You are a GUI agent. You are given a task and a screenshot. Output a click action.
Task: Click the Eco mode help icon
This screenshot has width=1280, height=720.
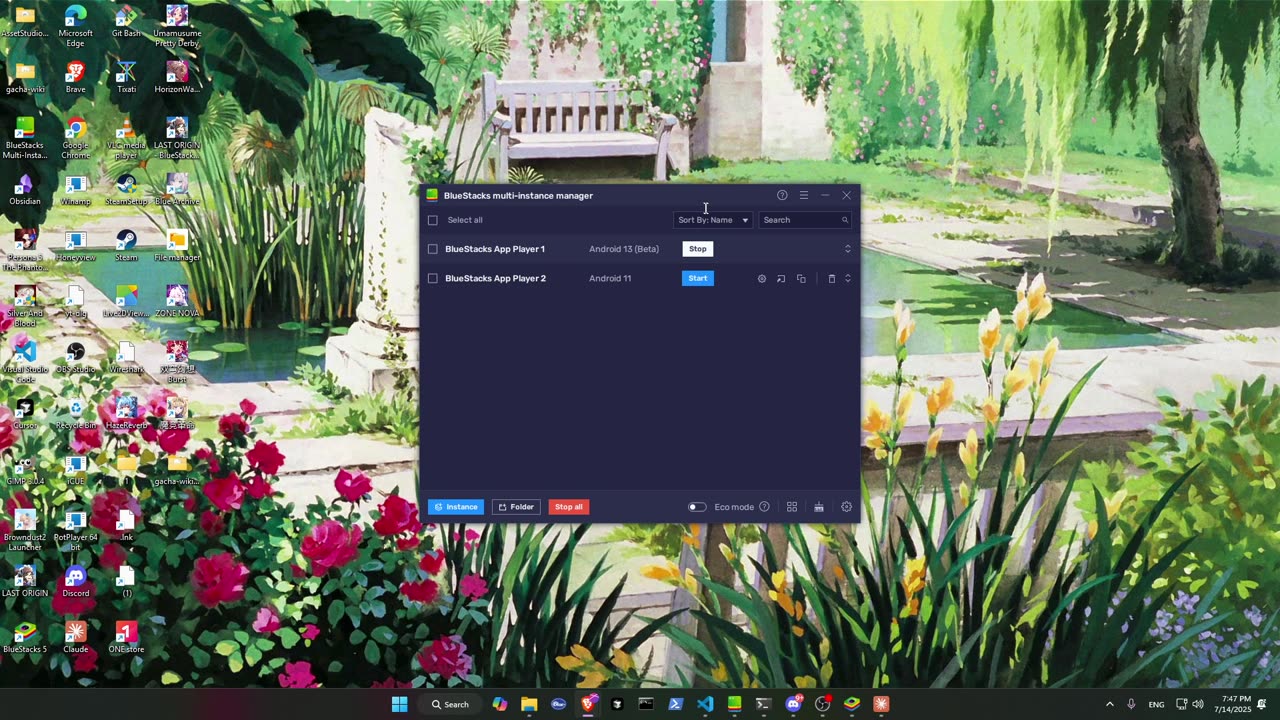[x=764, y=507]
